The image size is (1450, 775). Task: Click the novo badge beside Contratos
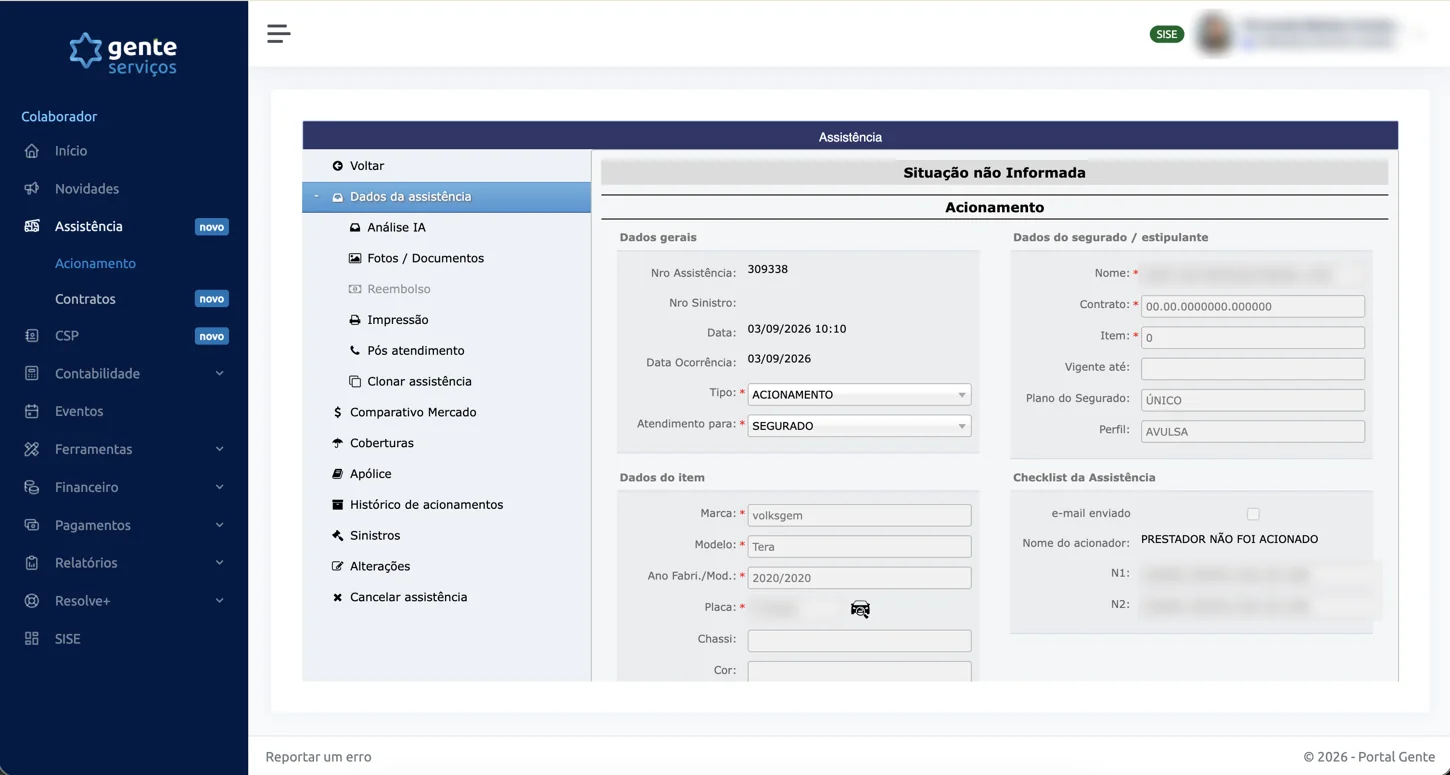click(211, 299)
